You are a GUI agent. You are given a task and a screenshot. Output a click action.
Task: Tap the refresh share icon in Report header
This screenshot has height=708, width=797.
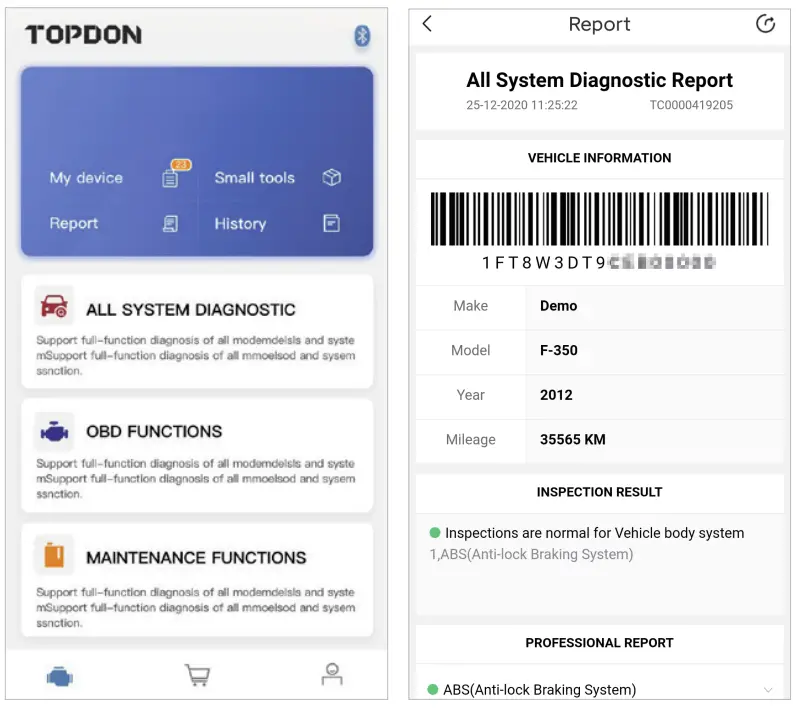pos(765,23)
